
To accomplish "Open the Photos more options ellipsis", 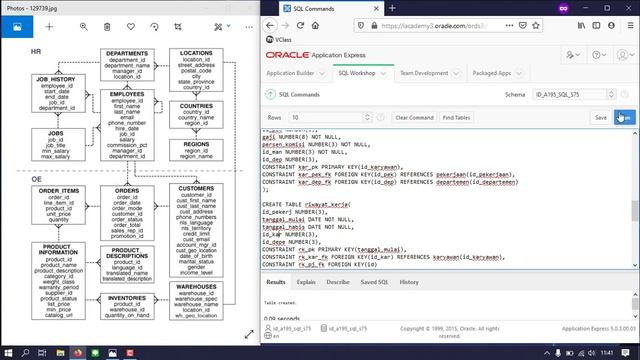I will pos(249,27).
